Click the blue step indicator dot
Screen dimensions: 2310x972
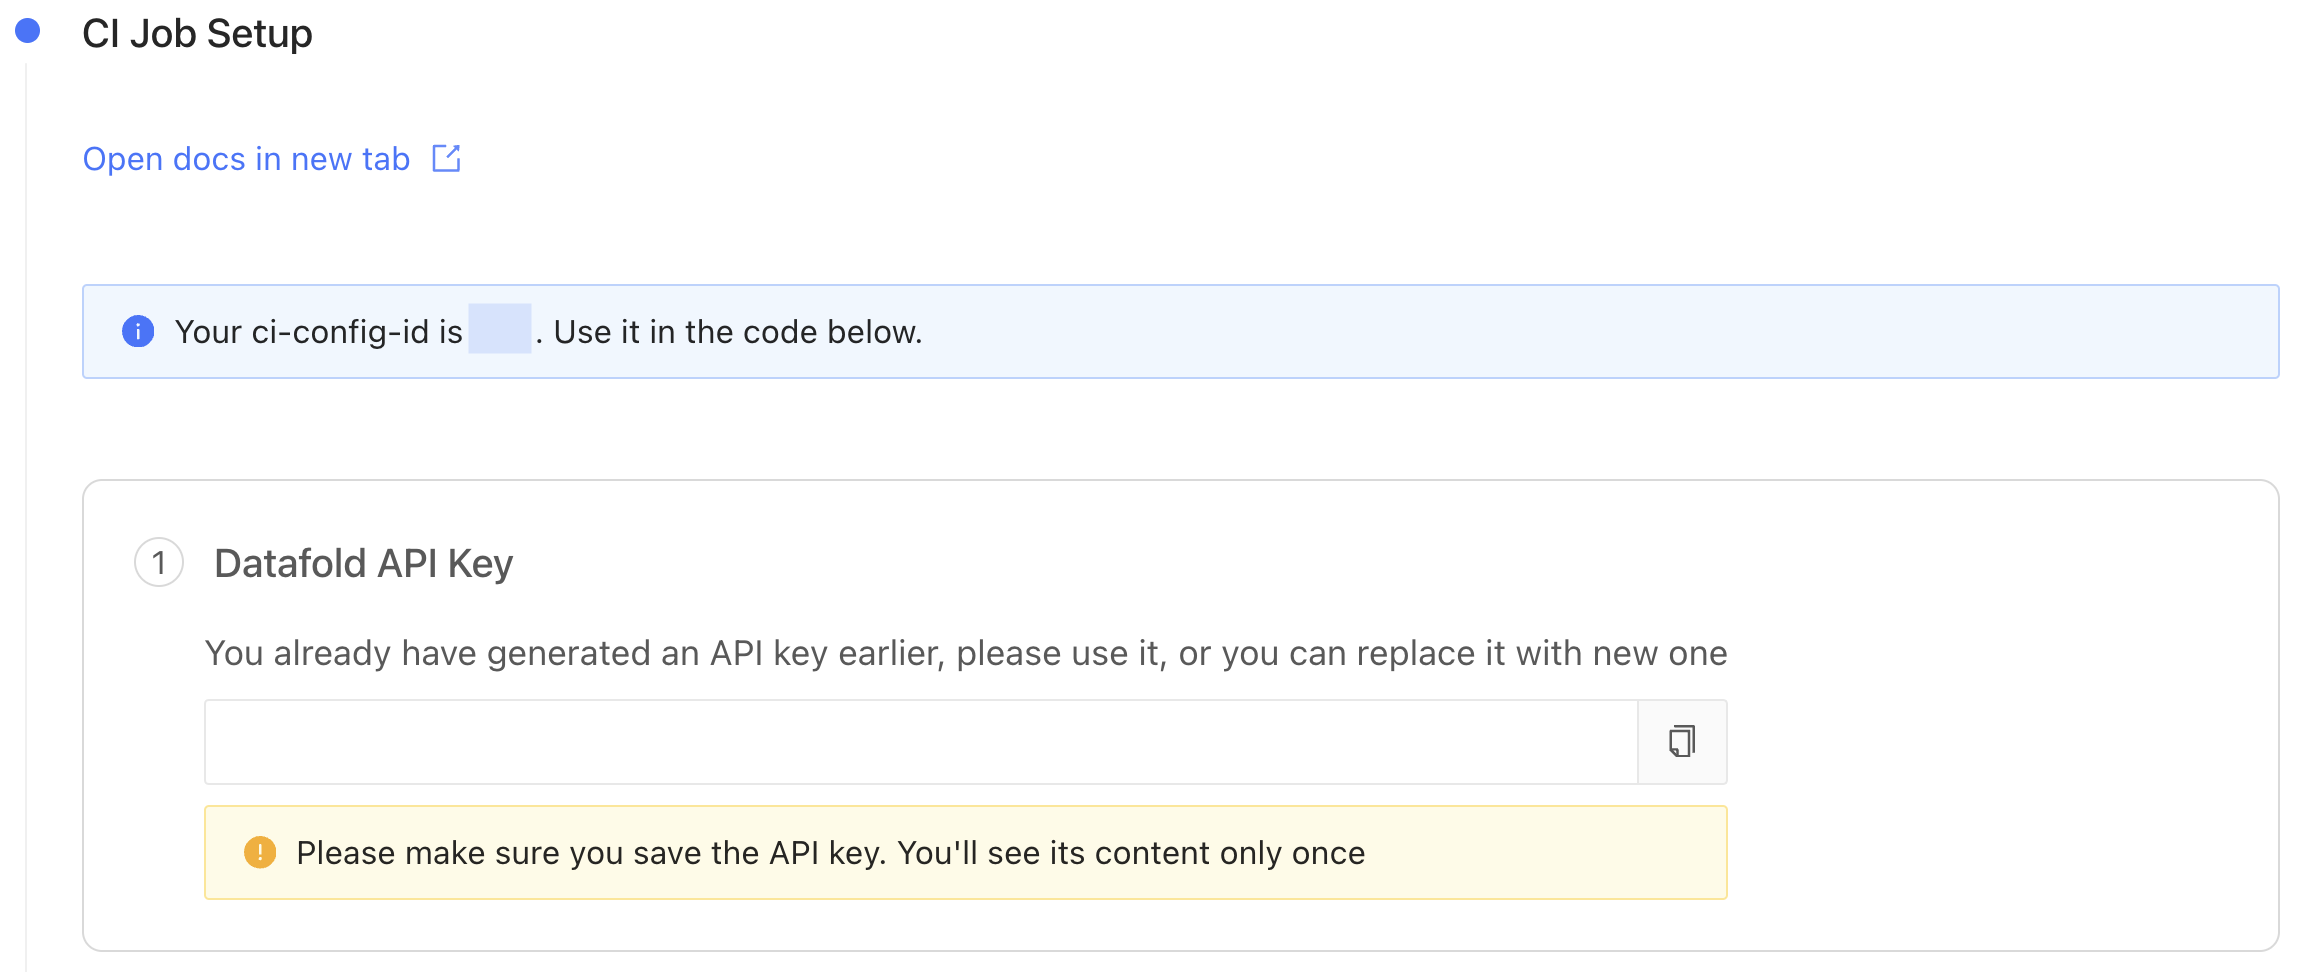point(28,31)
